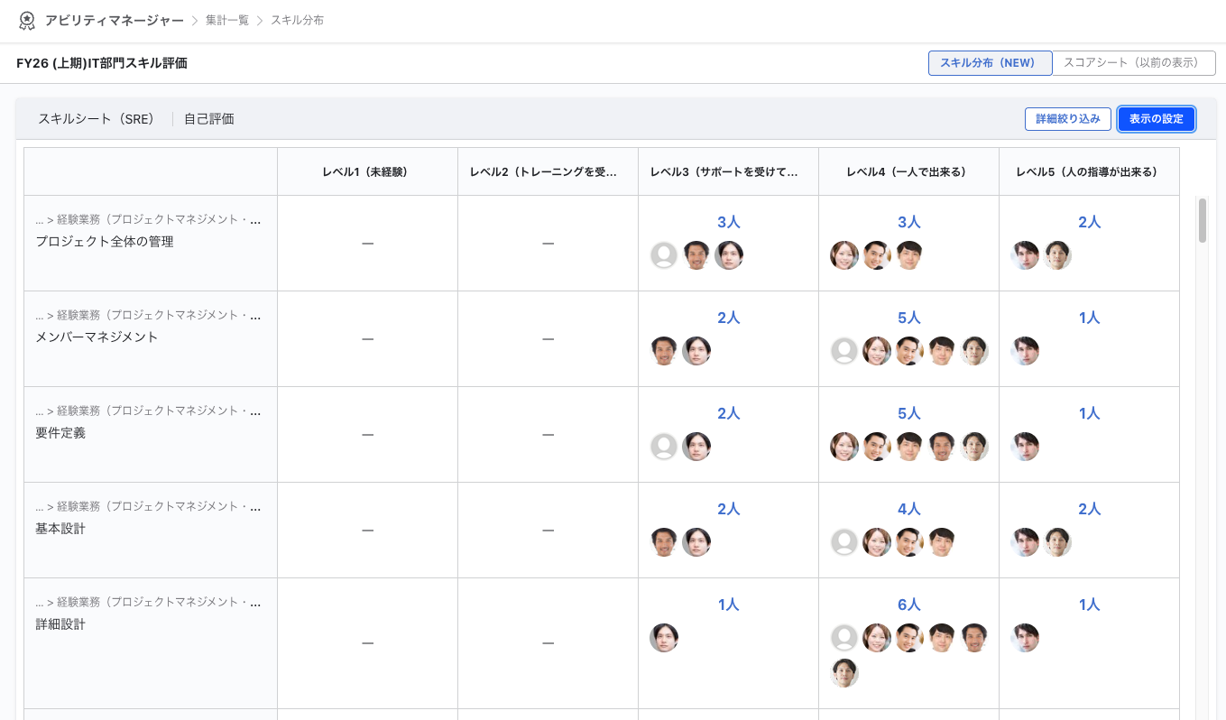The image size is (1226, 720).
Task: Click the レベル2（トレーニングを受…column header
Action: [548, 172]
